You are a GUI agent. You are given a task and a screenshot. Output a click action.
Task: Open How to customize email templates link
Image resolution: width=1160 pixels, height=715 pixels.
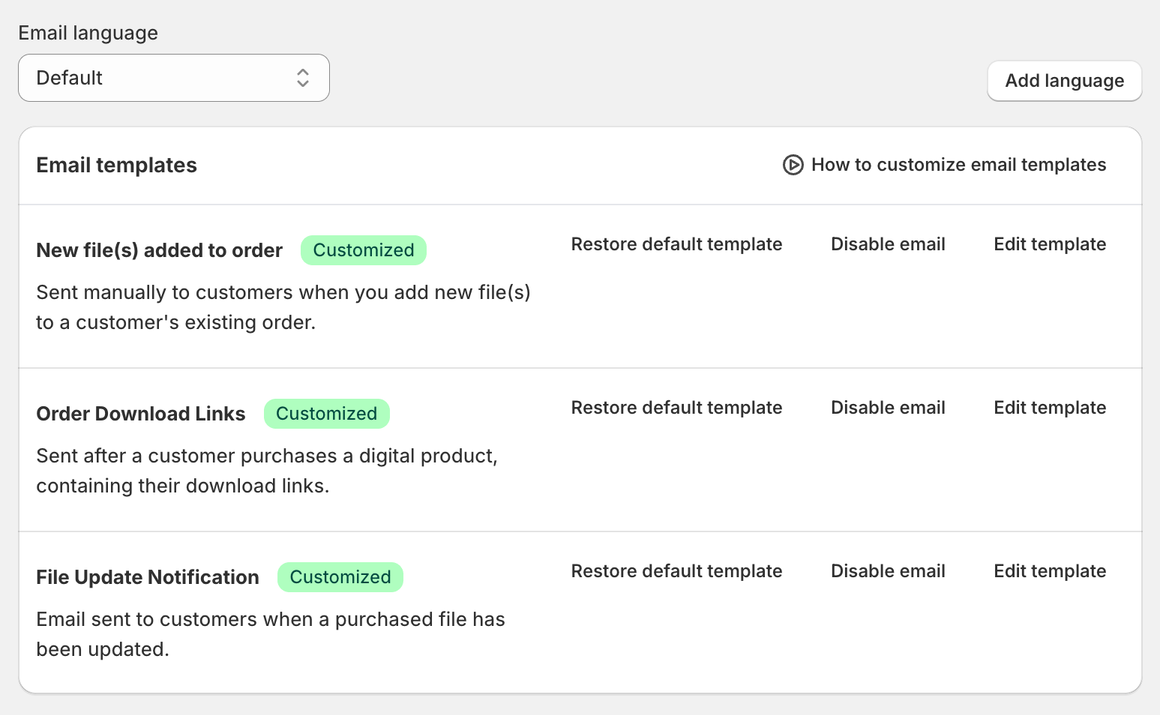click(958, 164)
